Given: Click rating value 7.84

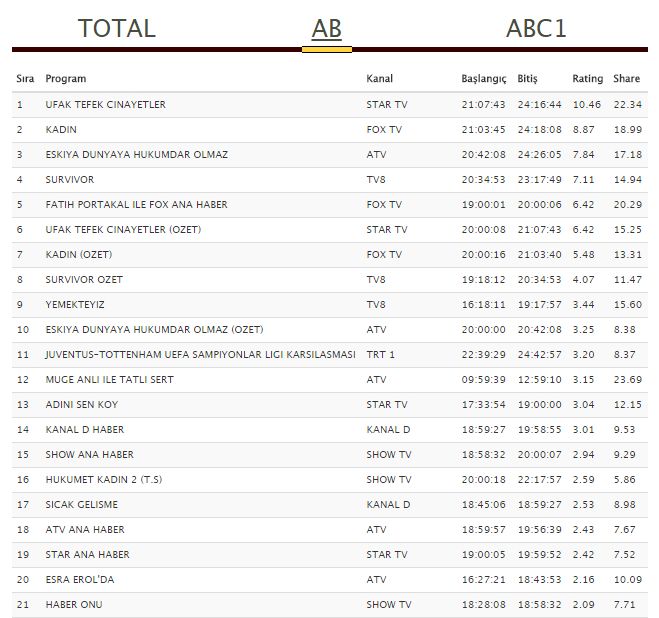Looking at the screenshot, I should [x=584, y=155].
